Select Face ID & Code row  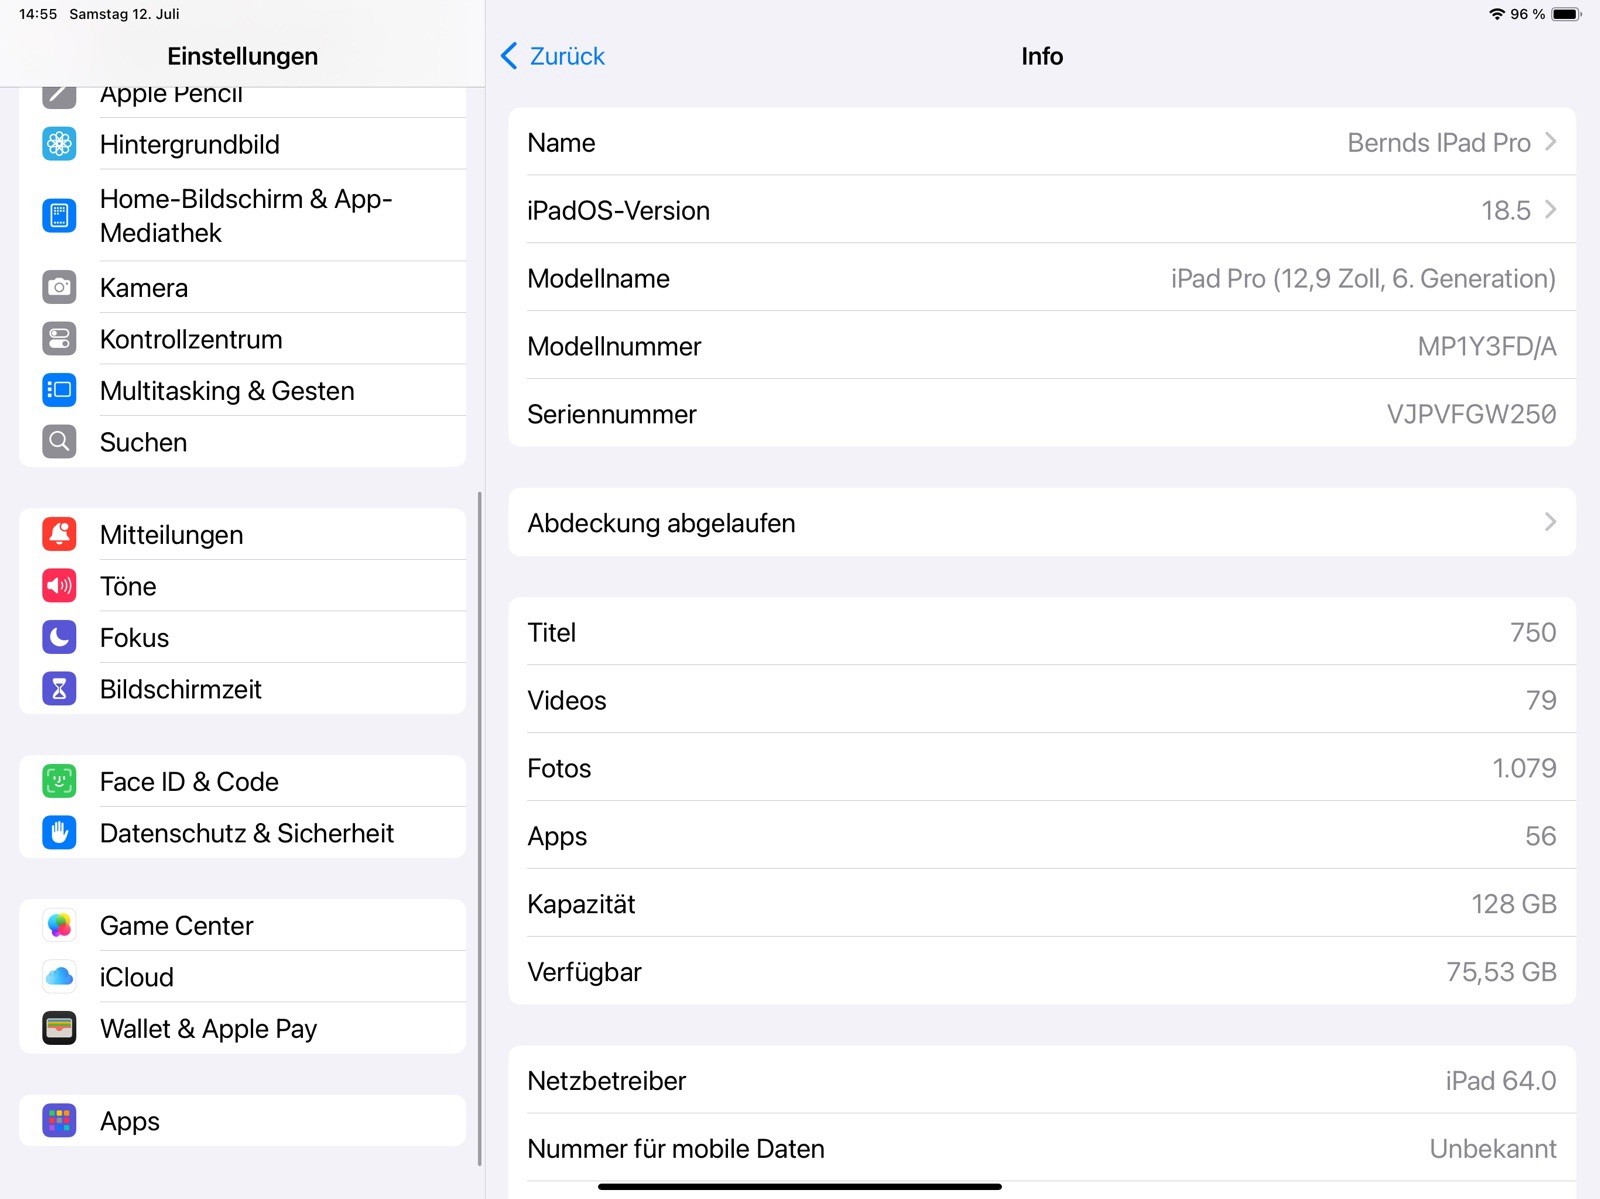click(243, 781)
